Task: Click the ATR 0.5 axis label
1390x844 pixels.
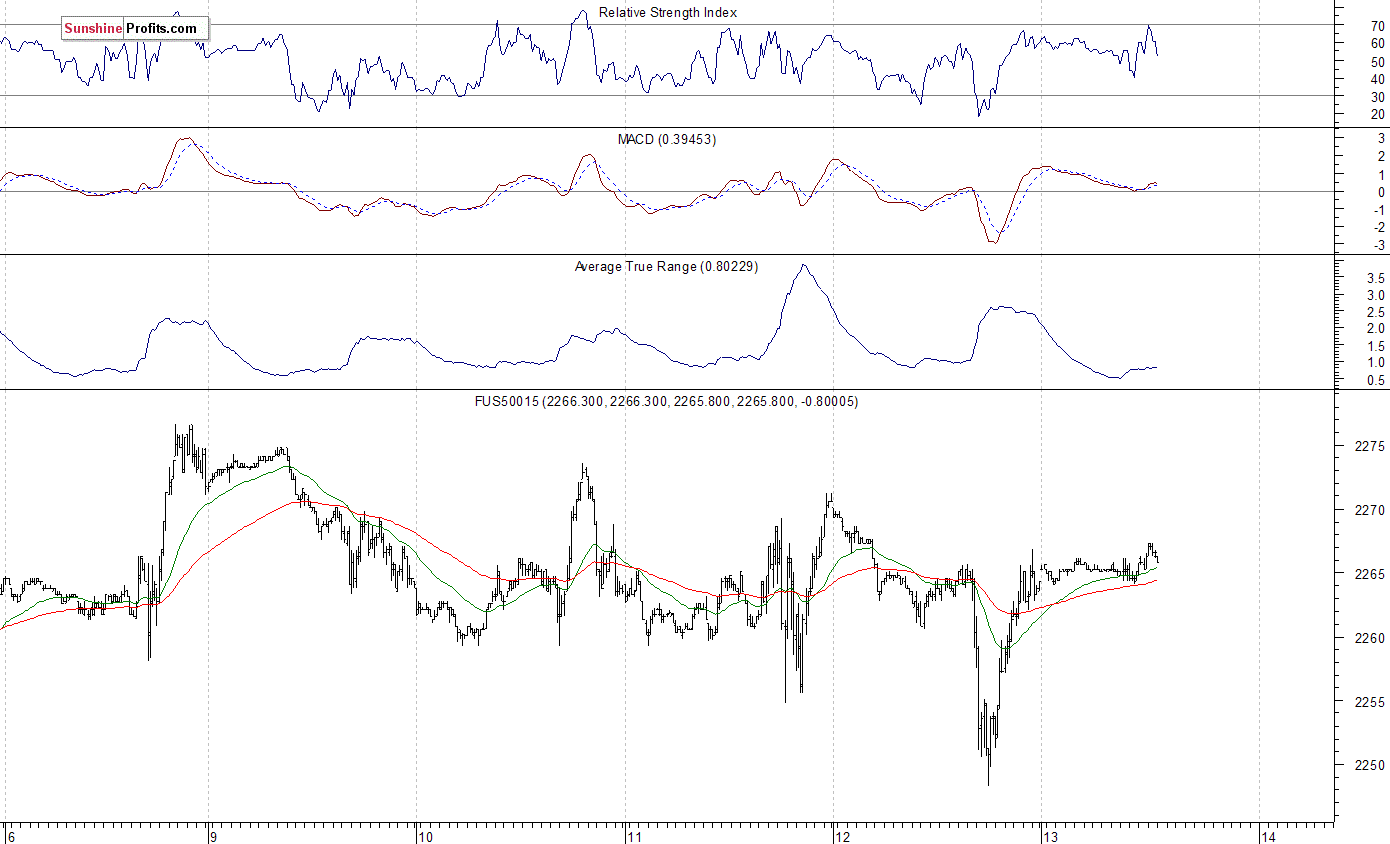Action: (x=1375, y=380)
